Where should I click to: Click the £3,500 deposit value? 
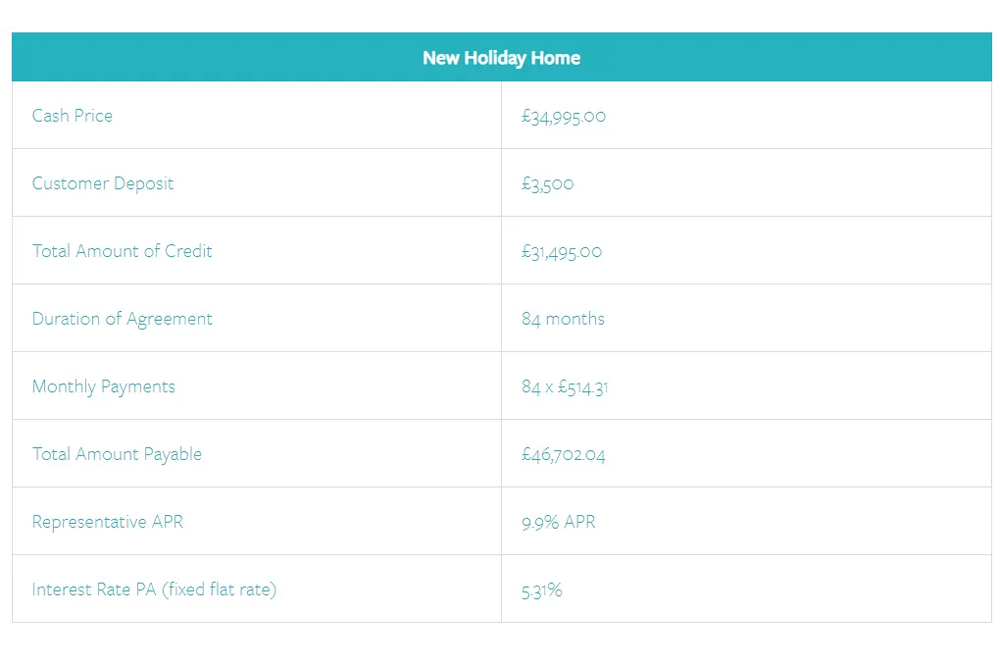point(547,184)
